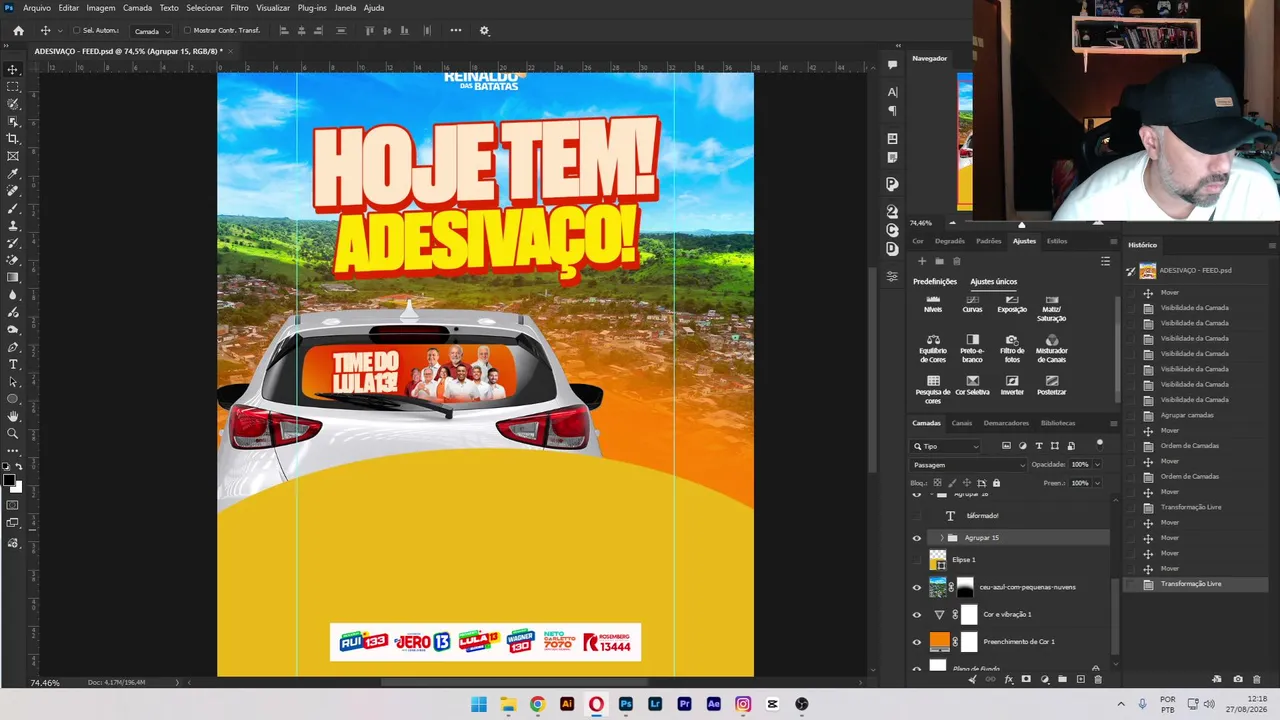Image resolution: width=1280 pixels, height=720 pixels.
Task: Open the Filtro menu
Action: pos(239,8)
